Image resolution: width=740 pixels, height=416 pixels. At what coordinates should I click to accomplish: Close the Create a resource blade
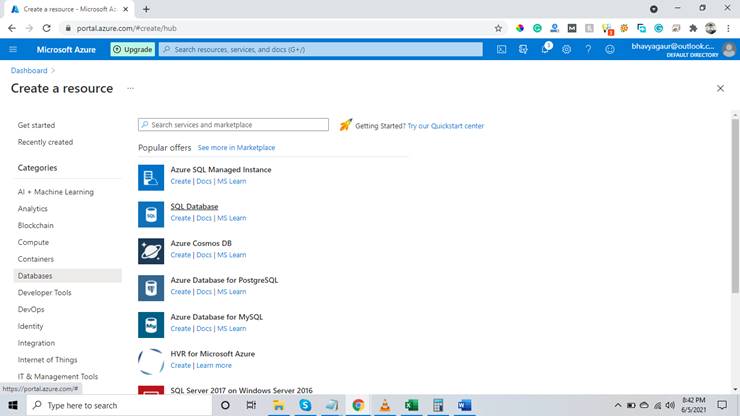[720, 88]
